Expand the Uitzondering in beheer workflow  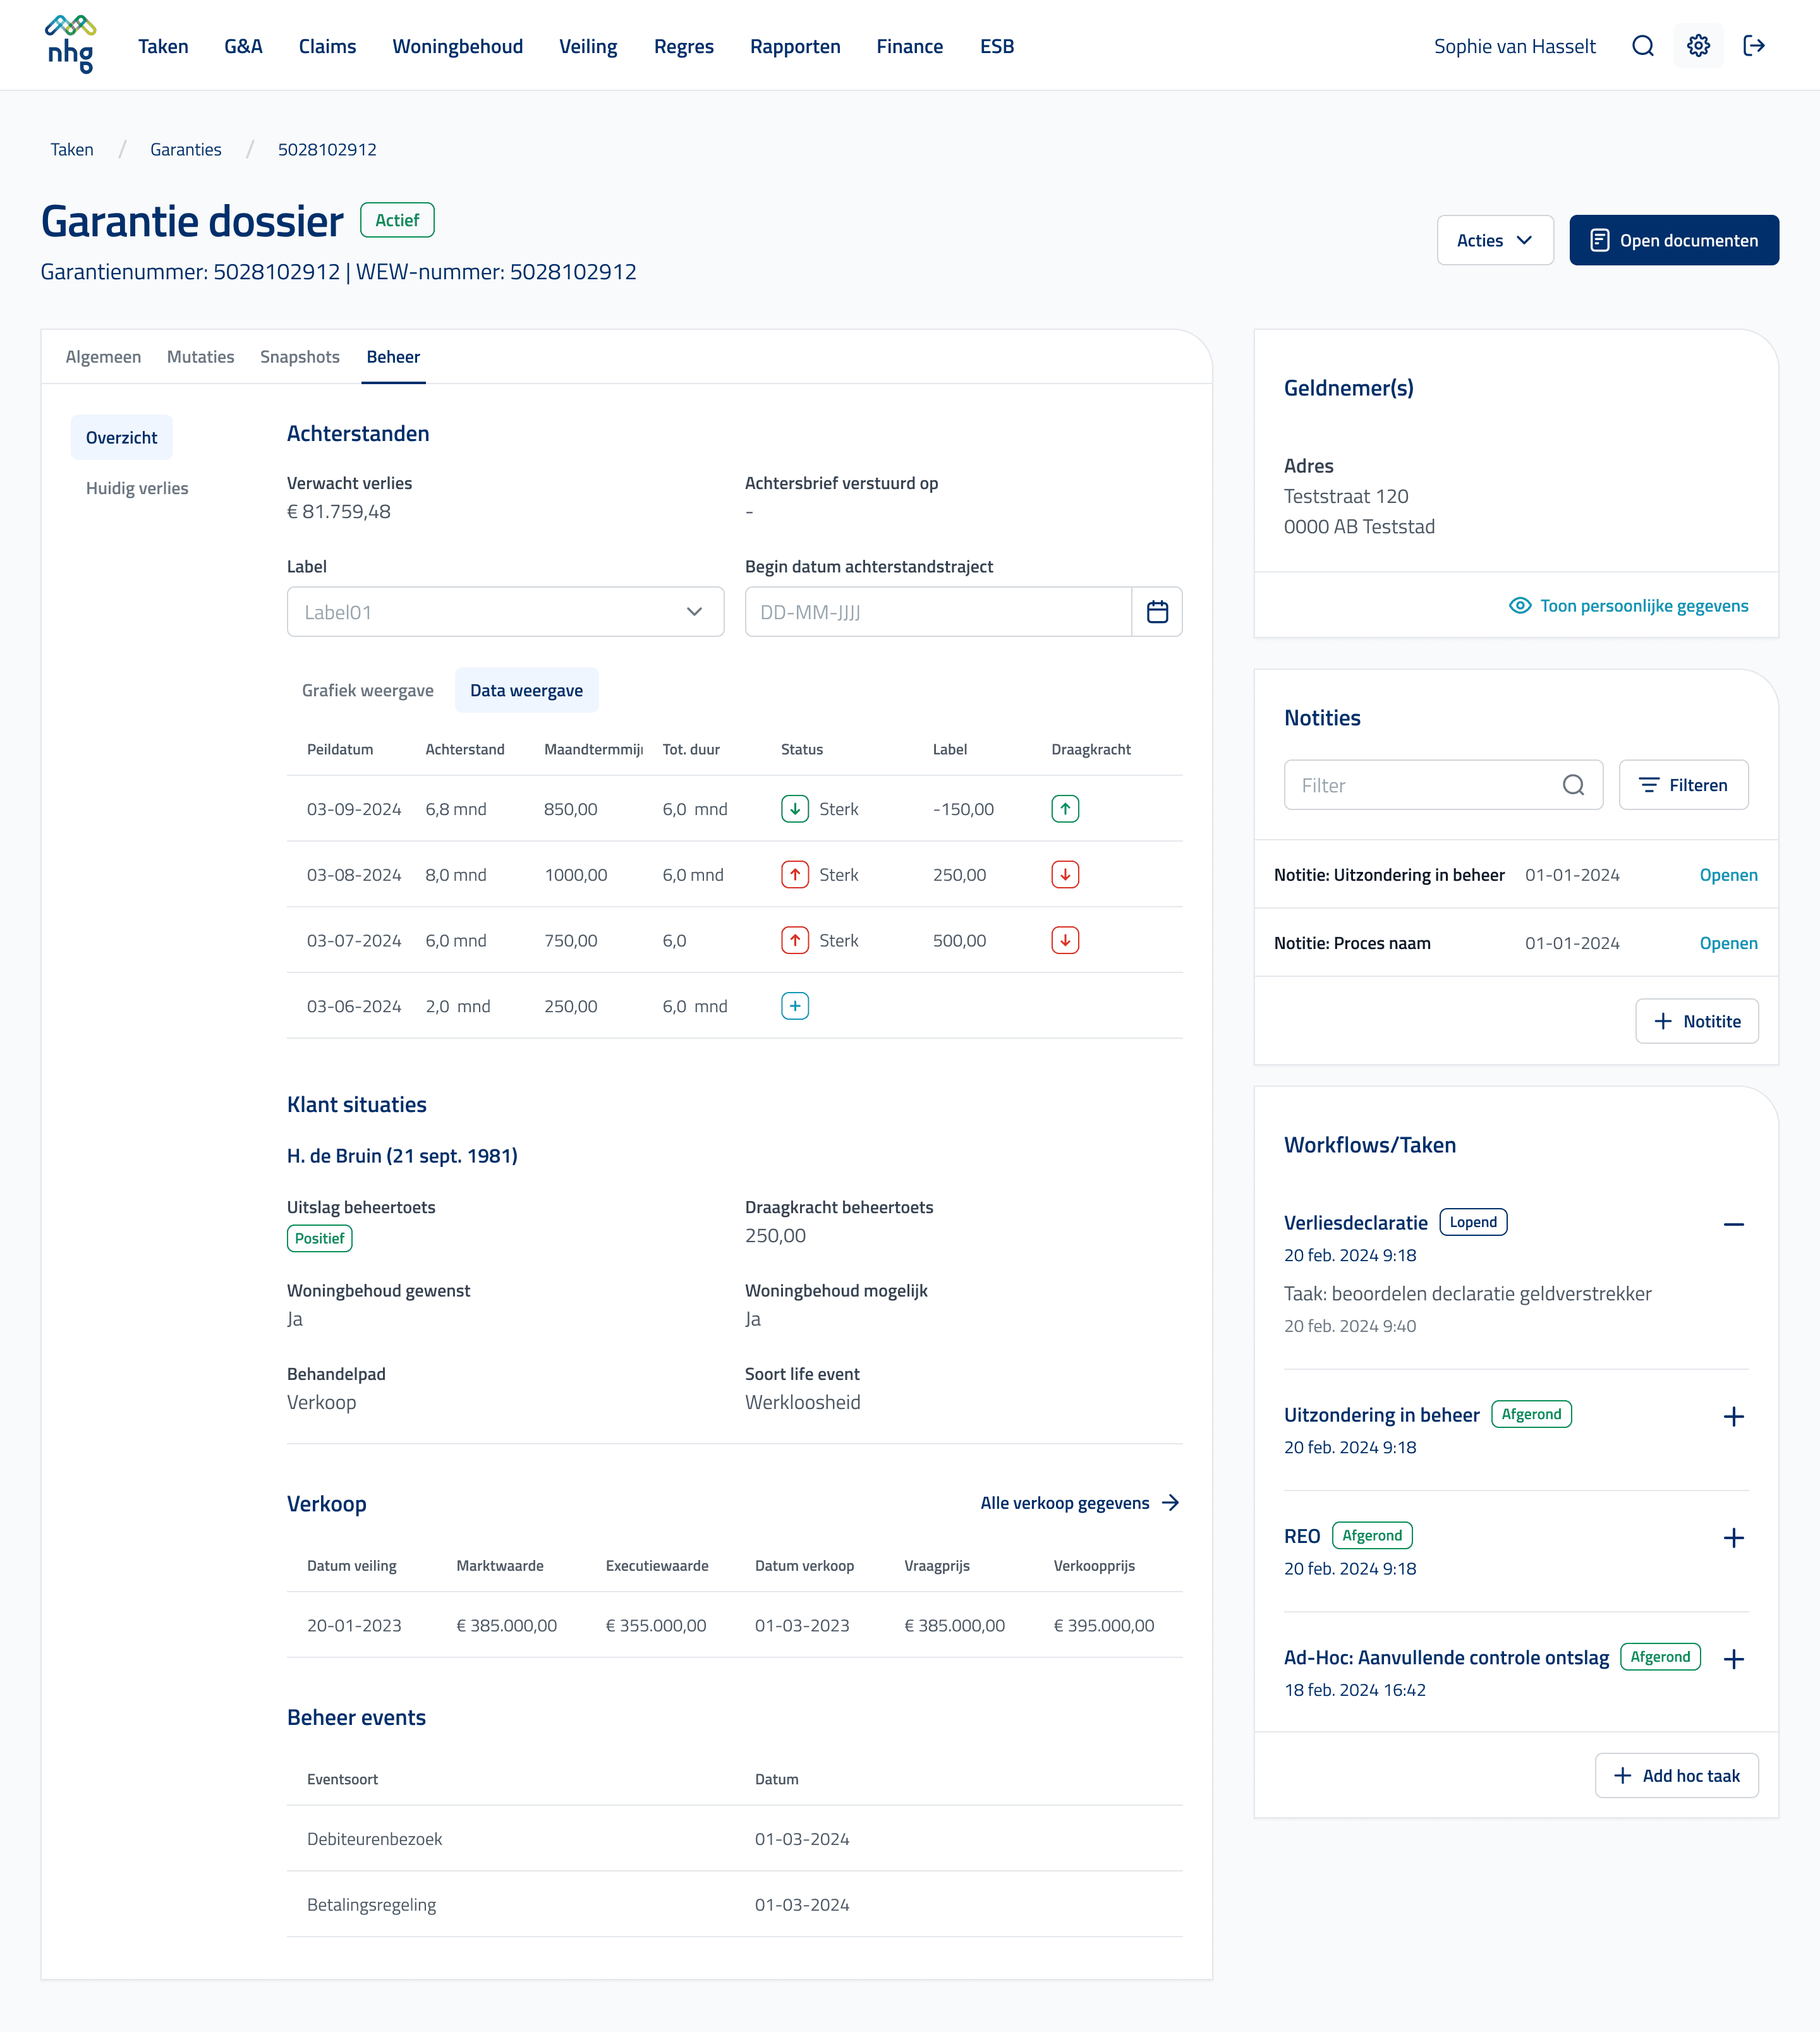1733,1416
